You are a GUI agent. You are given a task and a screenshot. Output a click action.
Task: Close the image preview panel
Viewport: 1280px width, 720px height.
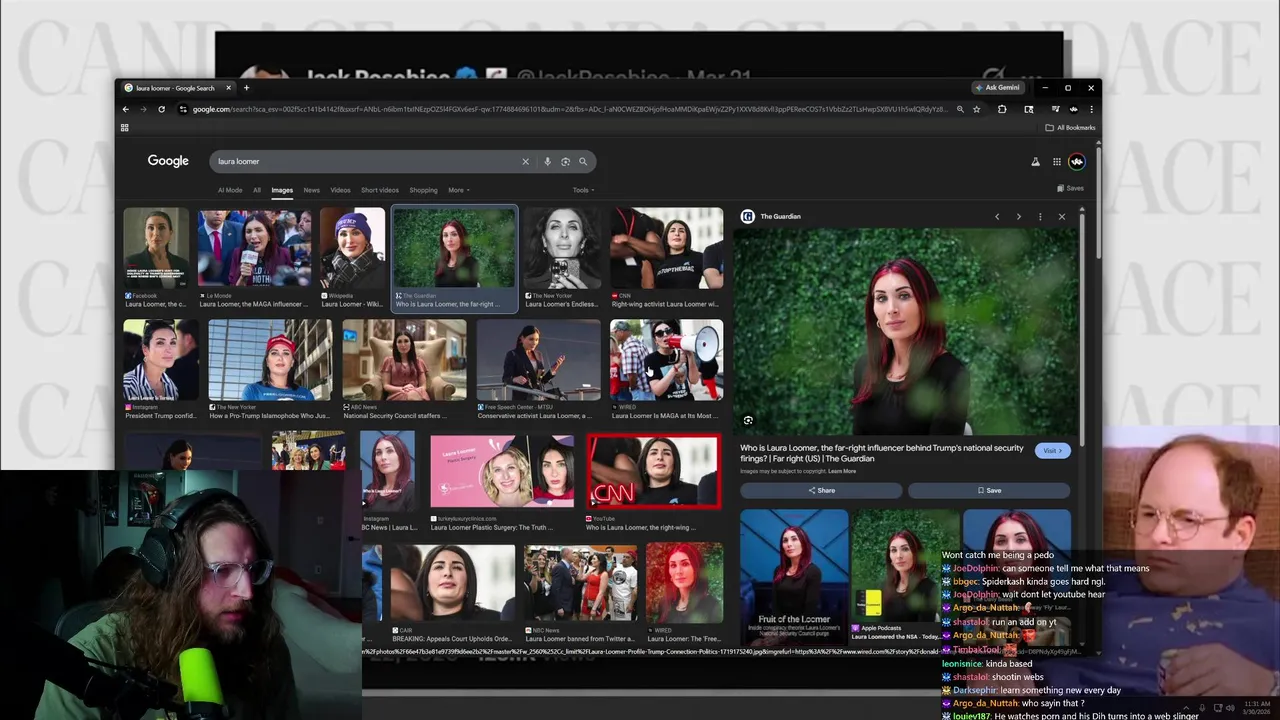(x=1062, y=217)
